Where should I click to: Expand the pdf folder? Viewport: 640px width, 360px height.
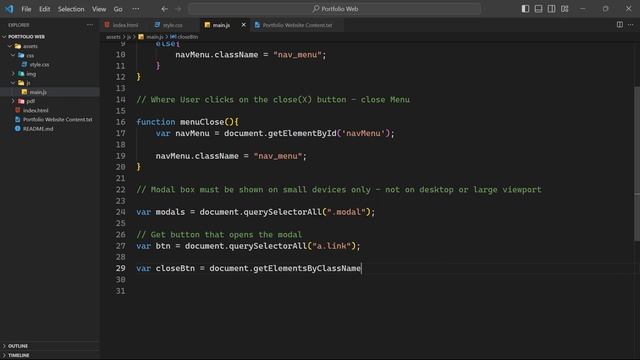pos(13,101)
